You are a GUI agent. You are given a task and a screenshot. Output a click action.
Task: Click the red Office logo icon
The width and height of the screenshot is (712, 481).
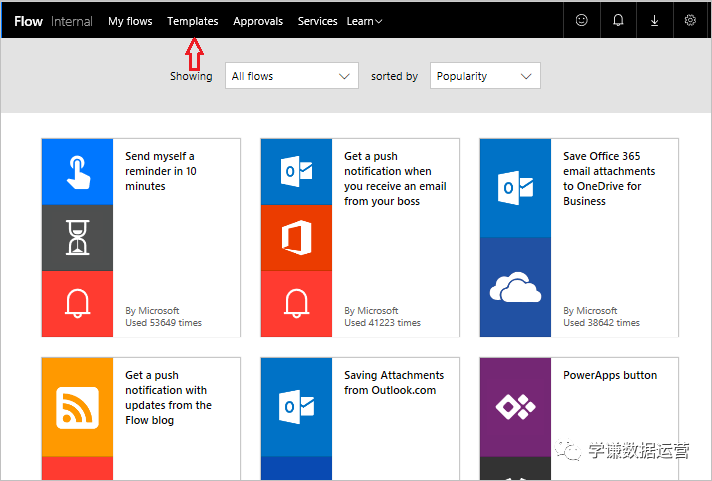tap(296, 237)
